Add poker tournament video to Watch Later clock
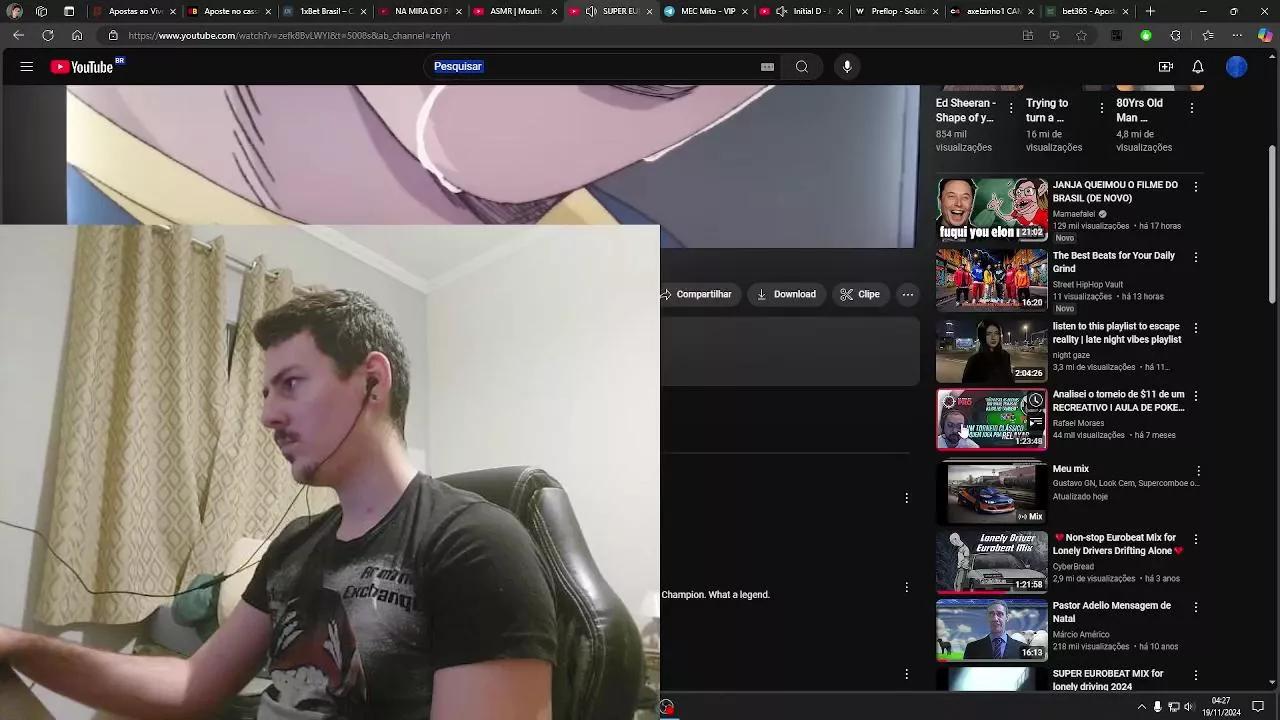 coord(1035,401)
